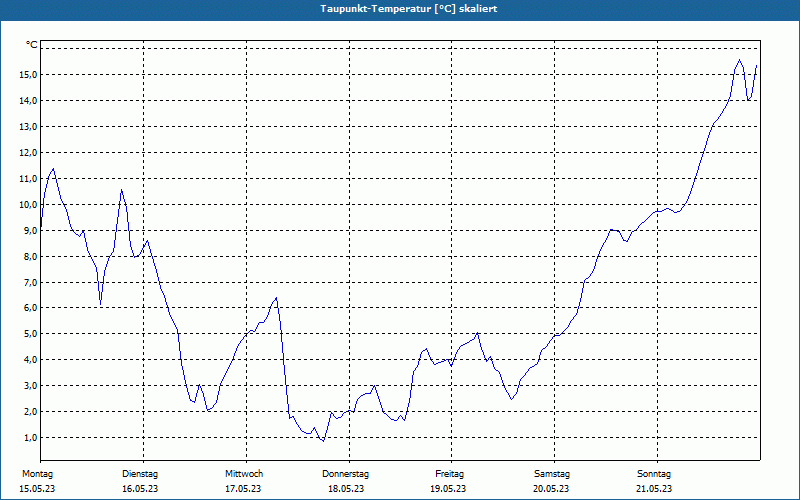
Task: Select the 12,0 y-axis label
Action: tap(28, 153)
